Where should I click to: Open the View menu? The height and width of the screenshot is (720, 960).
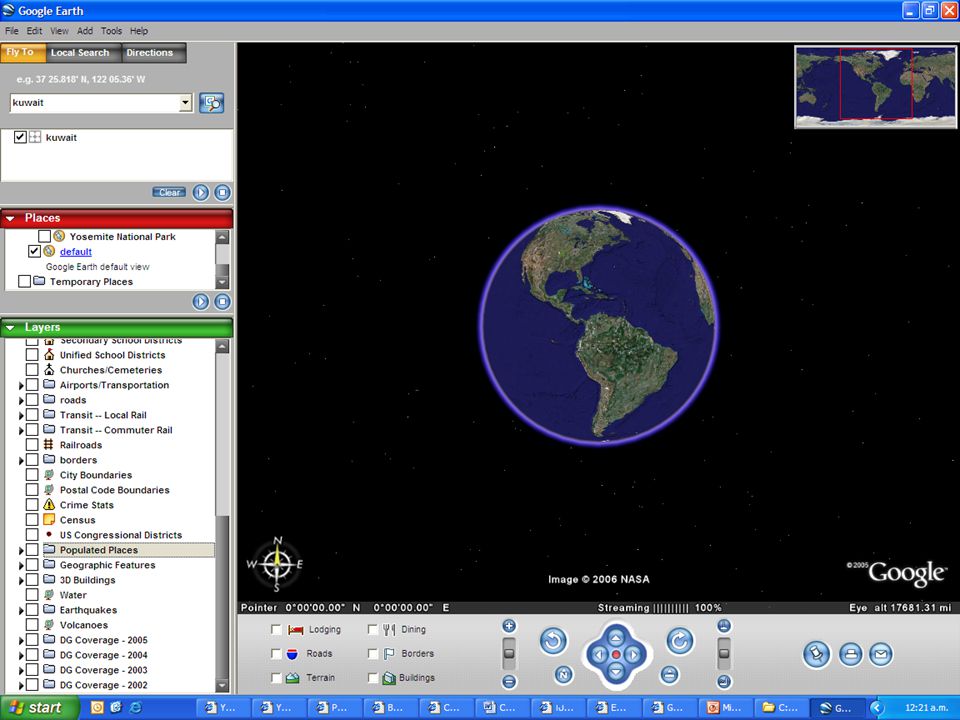59,31
